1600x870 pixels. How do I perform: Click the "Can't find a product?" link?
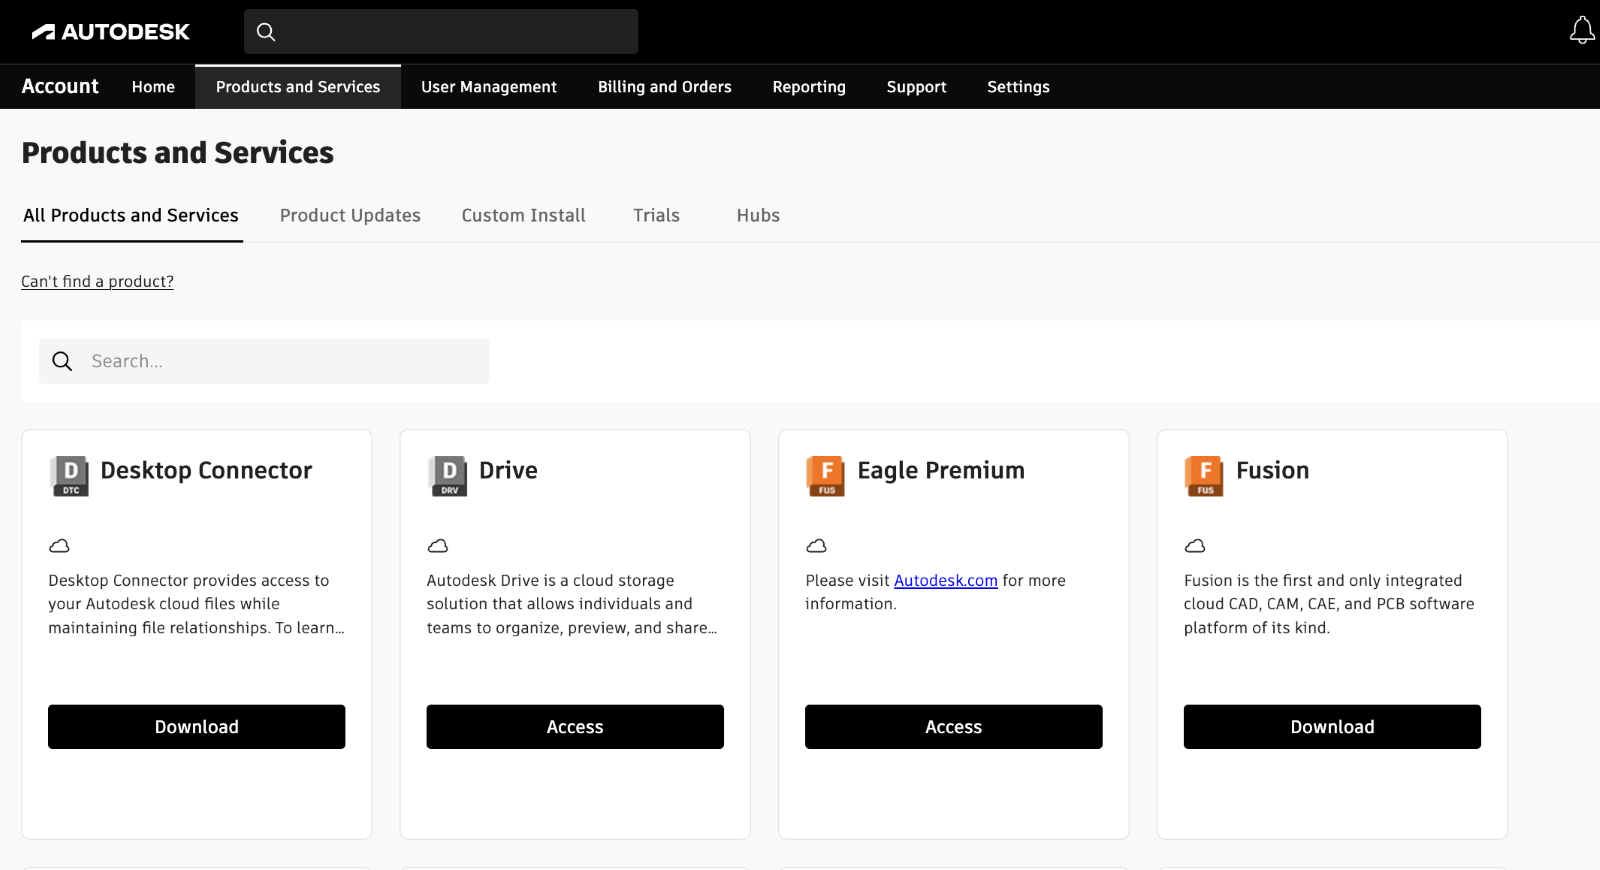click(x=97, y=282)
